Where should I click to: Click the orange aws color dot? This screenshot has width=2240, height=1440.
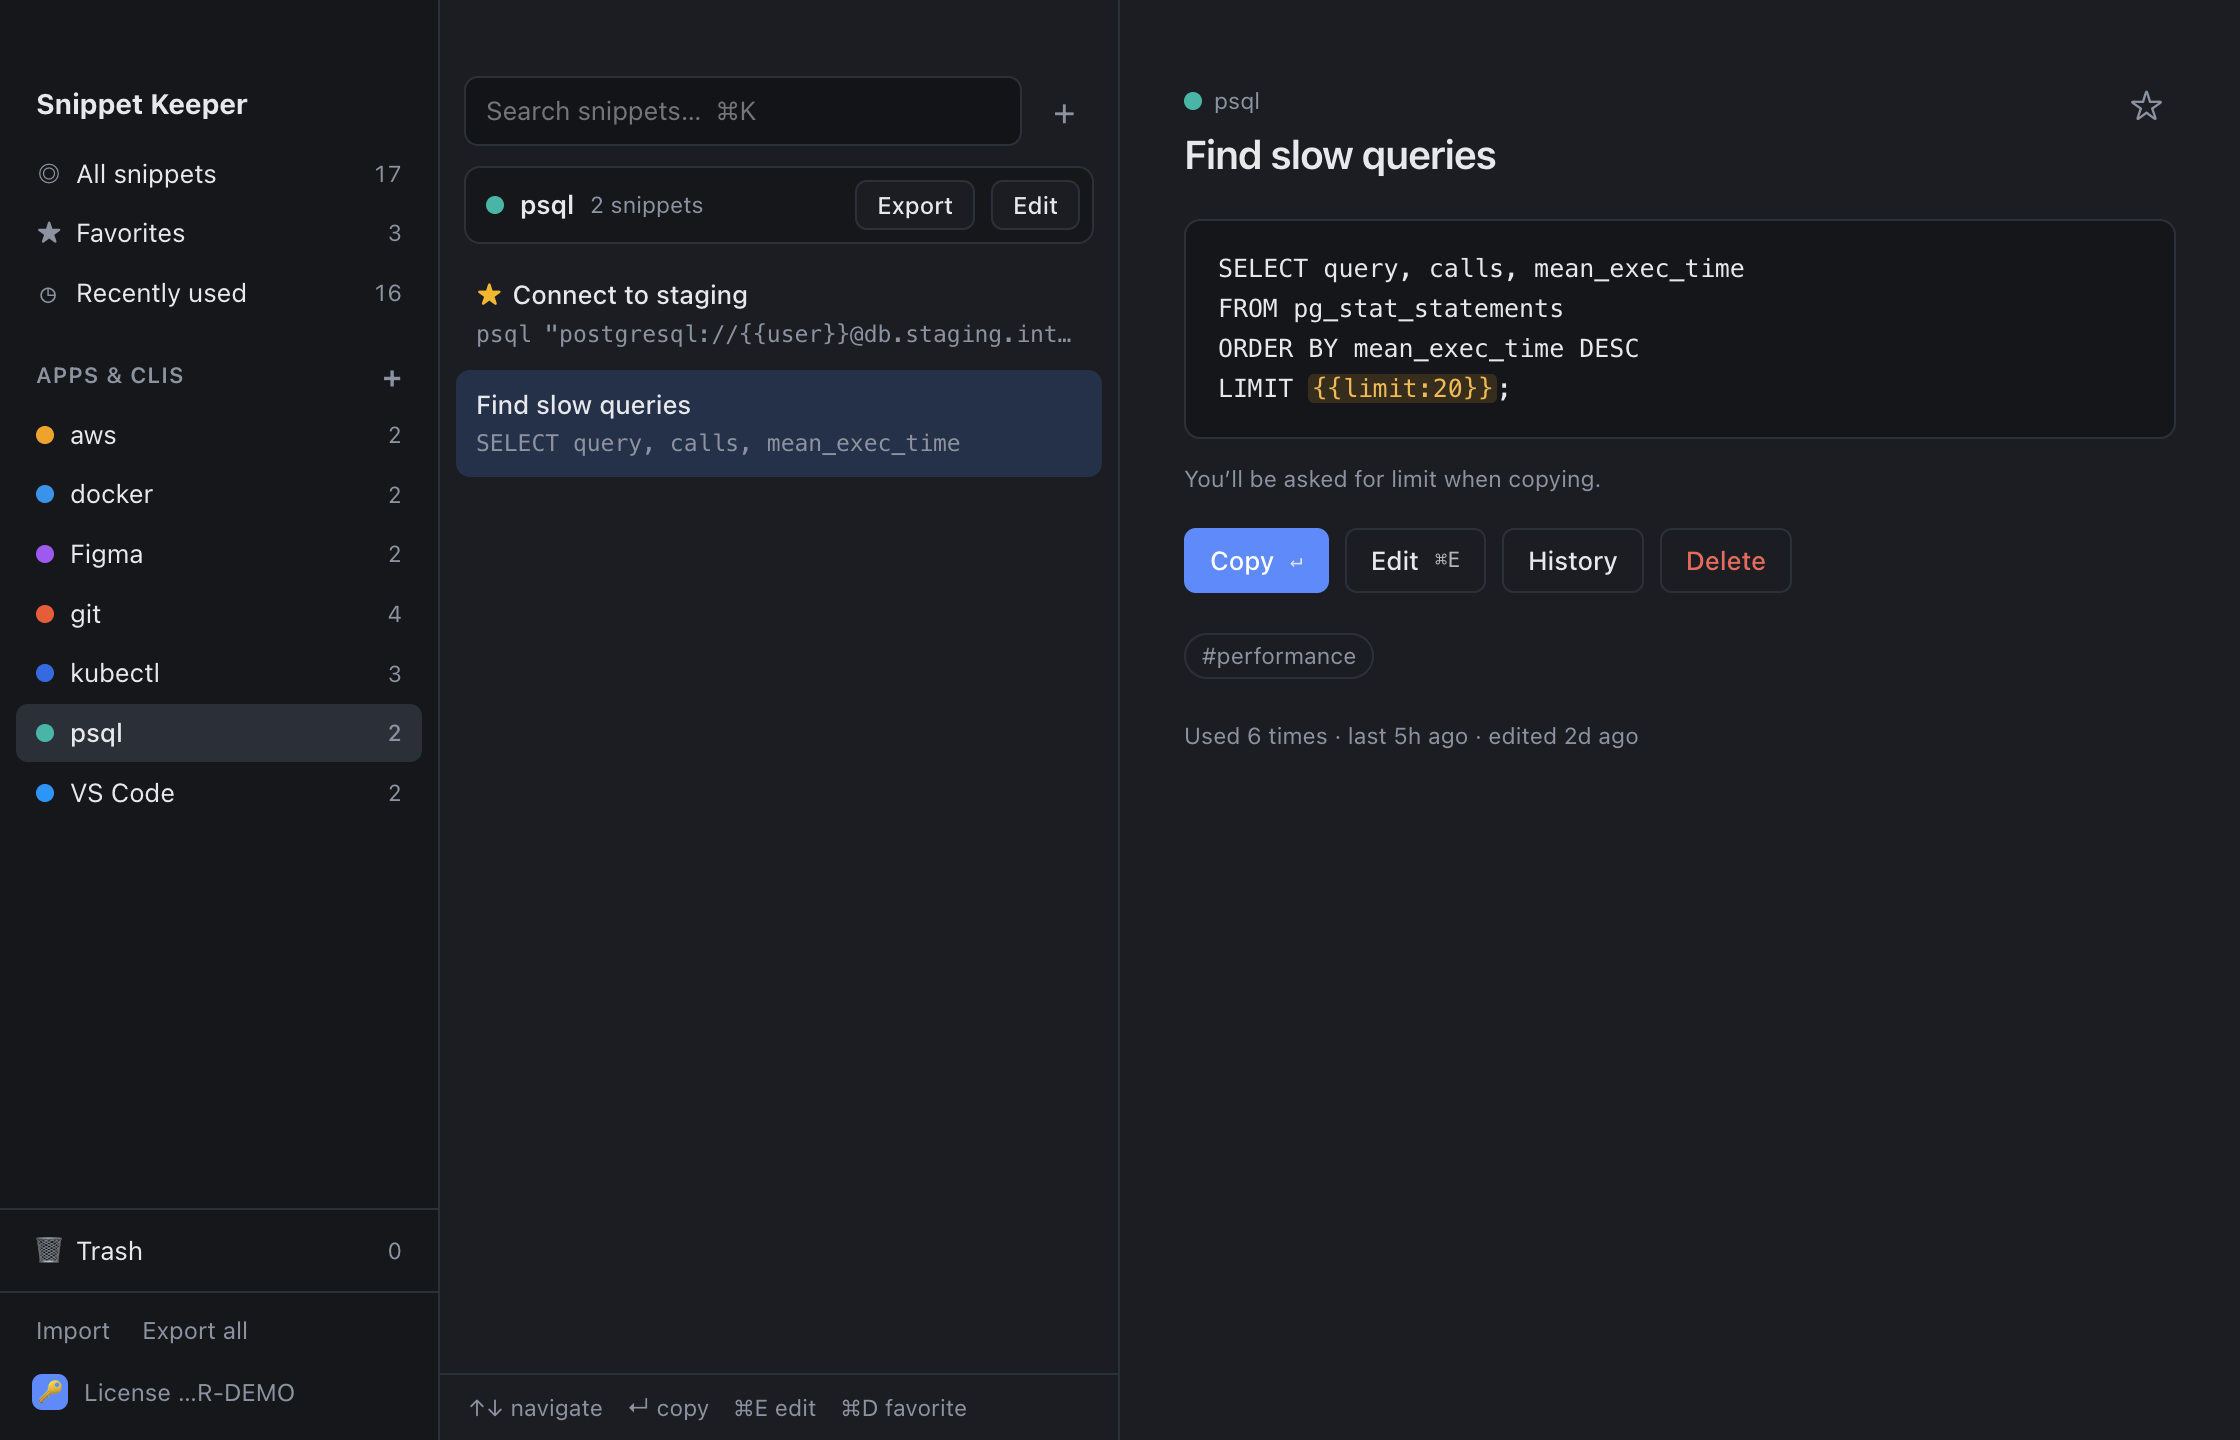pyautogui.click(x=45, y=435)
